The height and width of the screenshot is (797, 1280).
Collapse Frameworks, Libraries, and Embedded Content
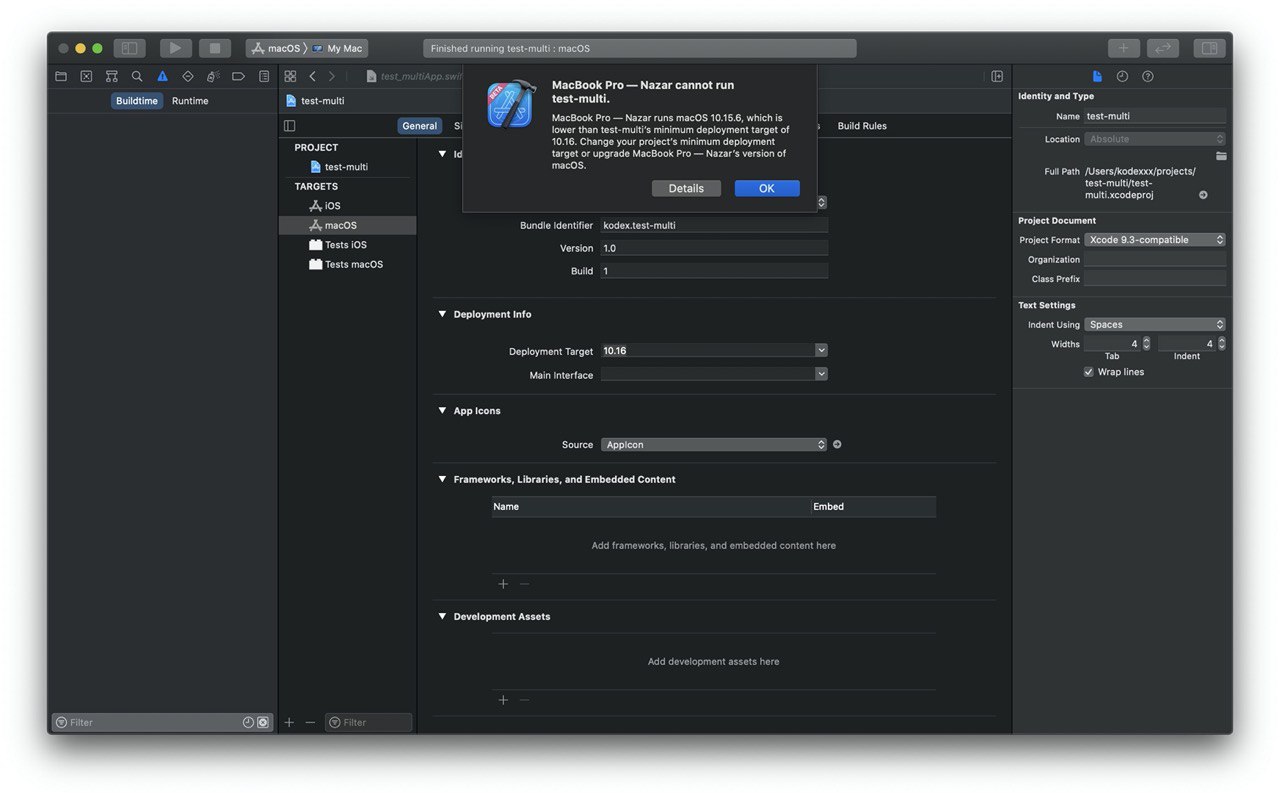(x=442, y=479)
